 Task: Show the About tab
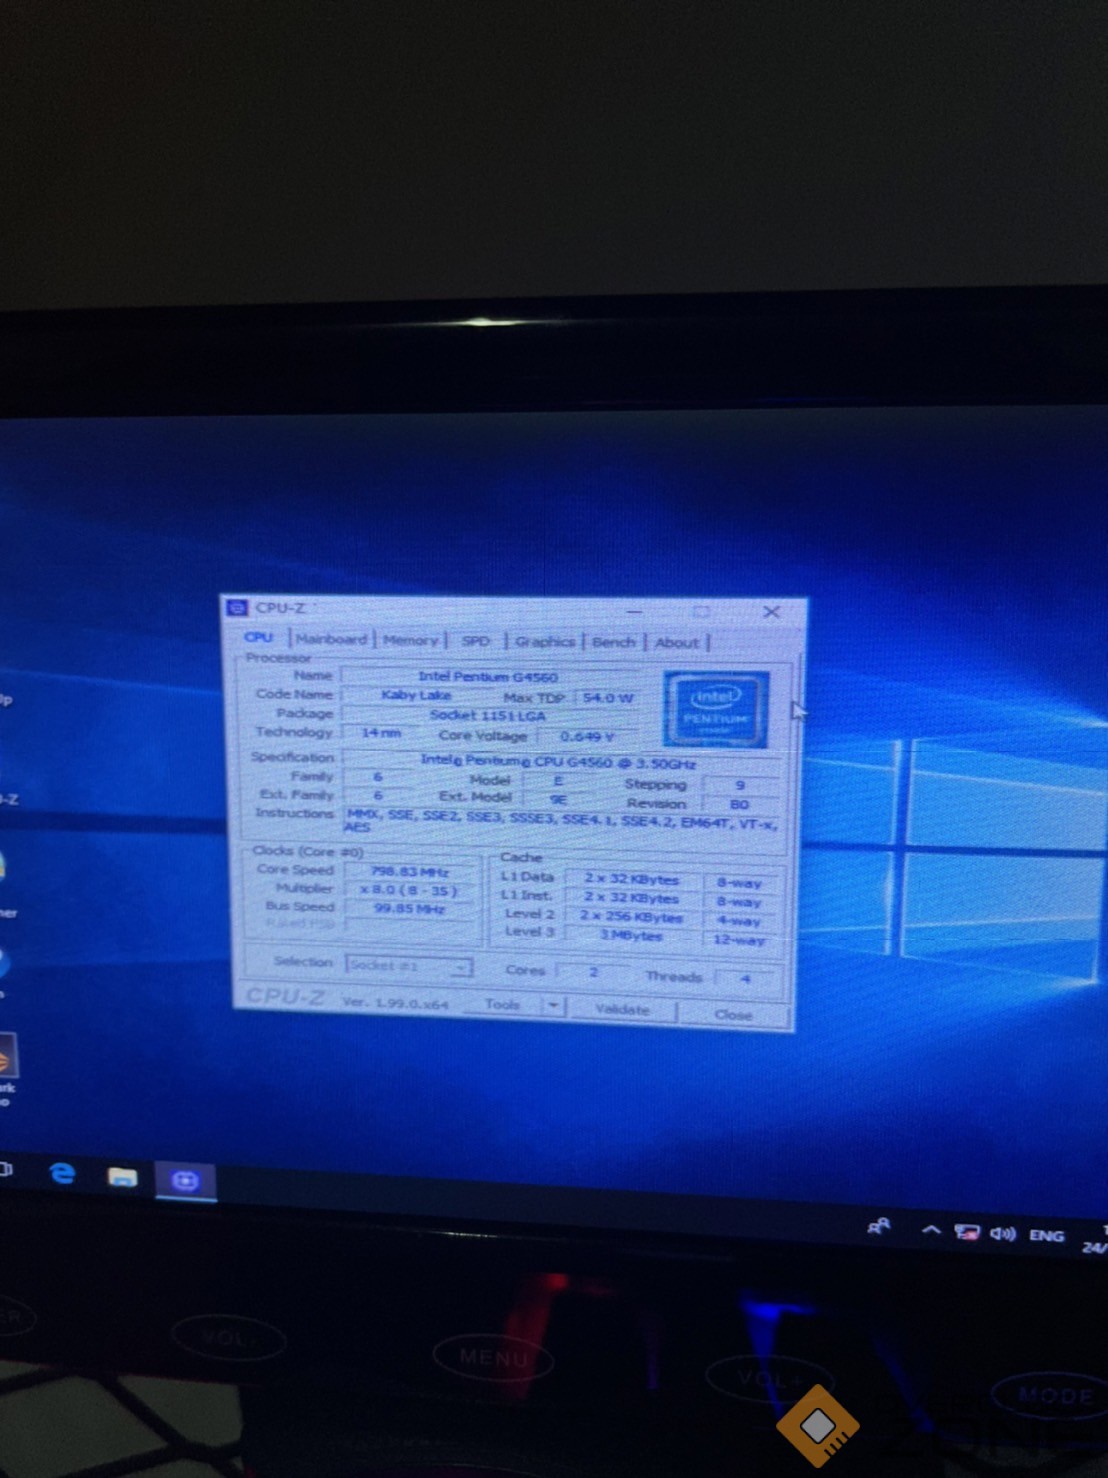point(676,643)
